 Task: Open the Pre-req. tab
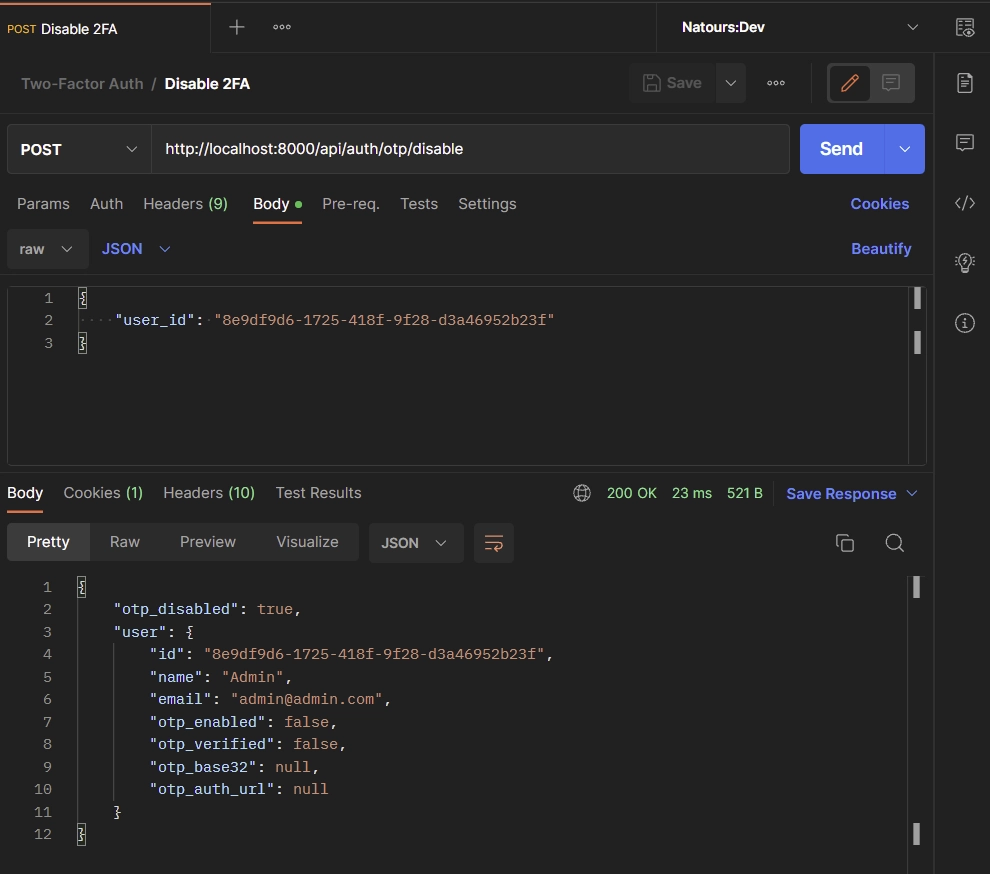pyautogui.click(x=350, y=204)
